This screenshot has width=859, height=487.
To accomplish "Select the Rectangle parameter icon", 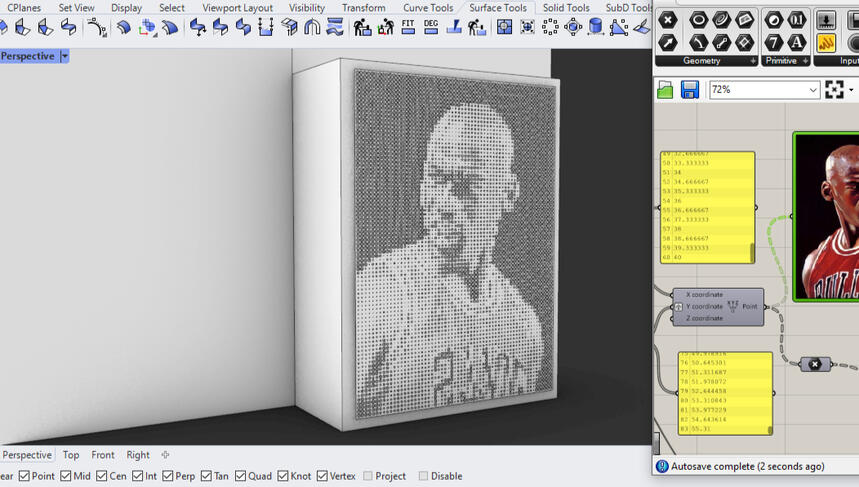I will pyautogui.click(x=745, y=43).
